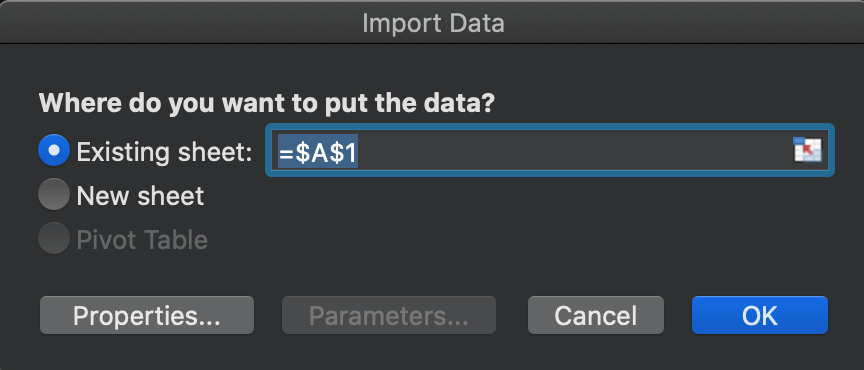Click the gap between Parameters... and Cancel buttons
The height and width of the screenshot is (370, 864).
pos(512,315)
